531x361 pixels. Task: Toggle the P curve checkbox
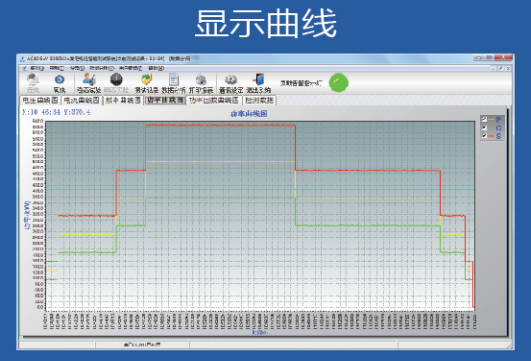pos(484,120)
